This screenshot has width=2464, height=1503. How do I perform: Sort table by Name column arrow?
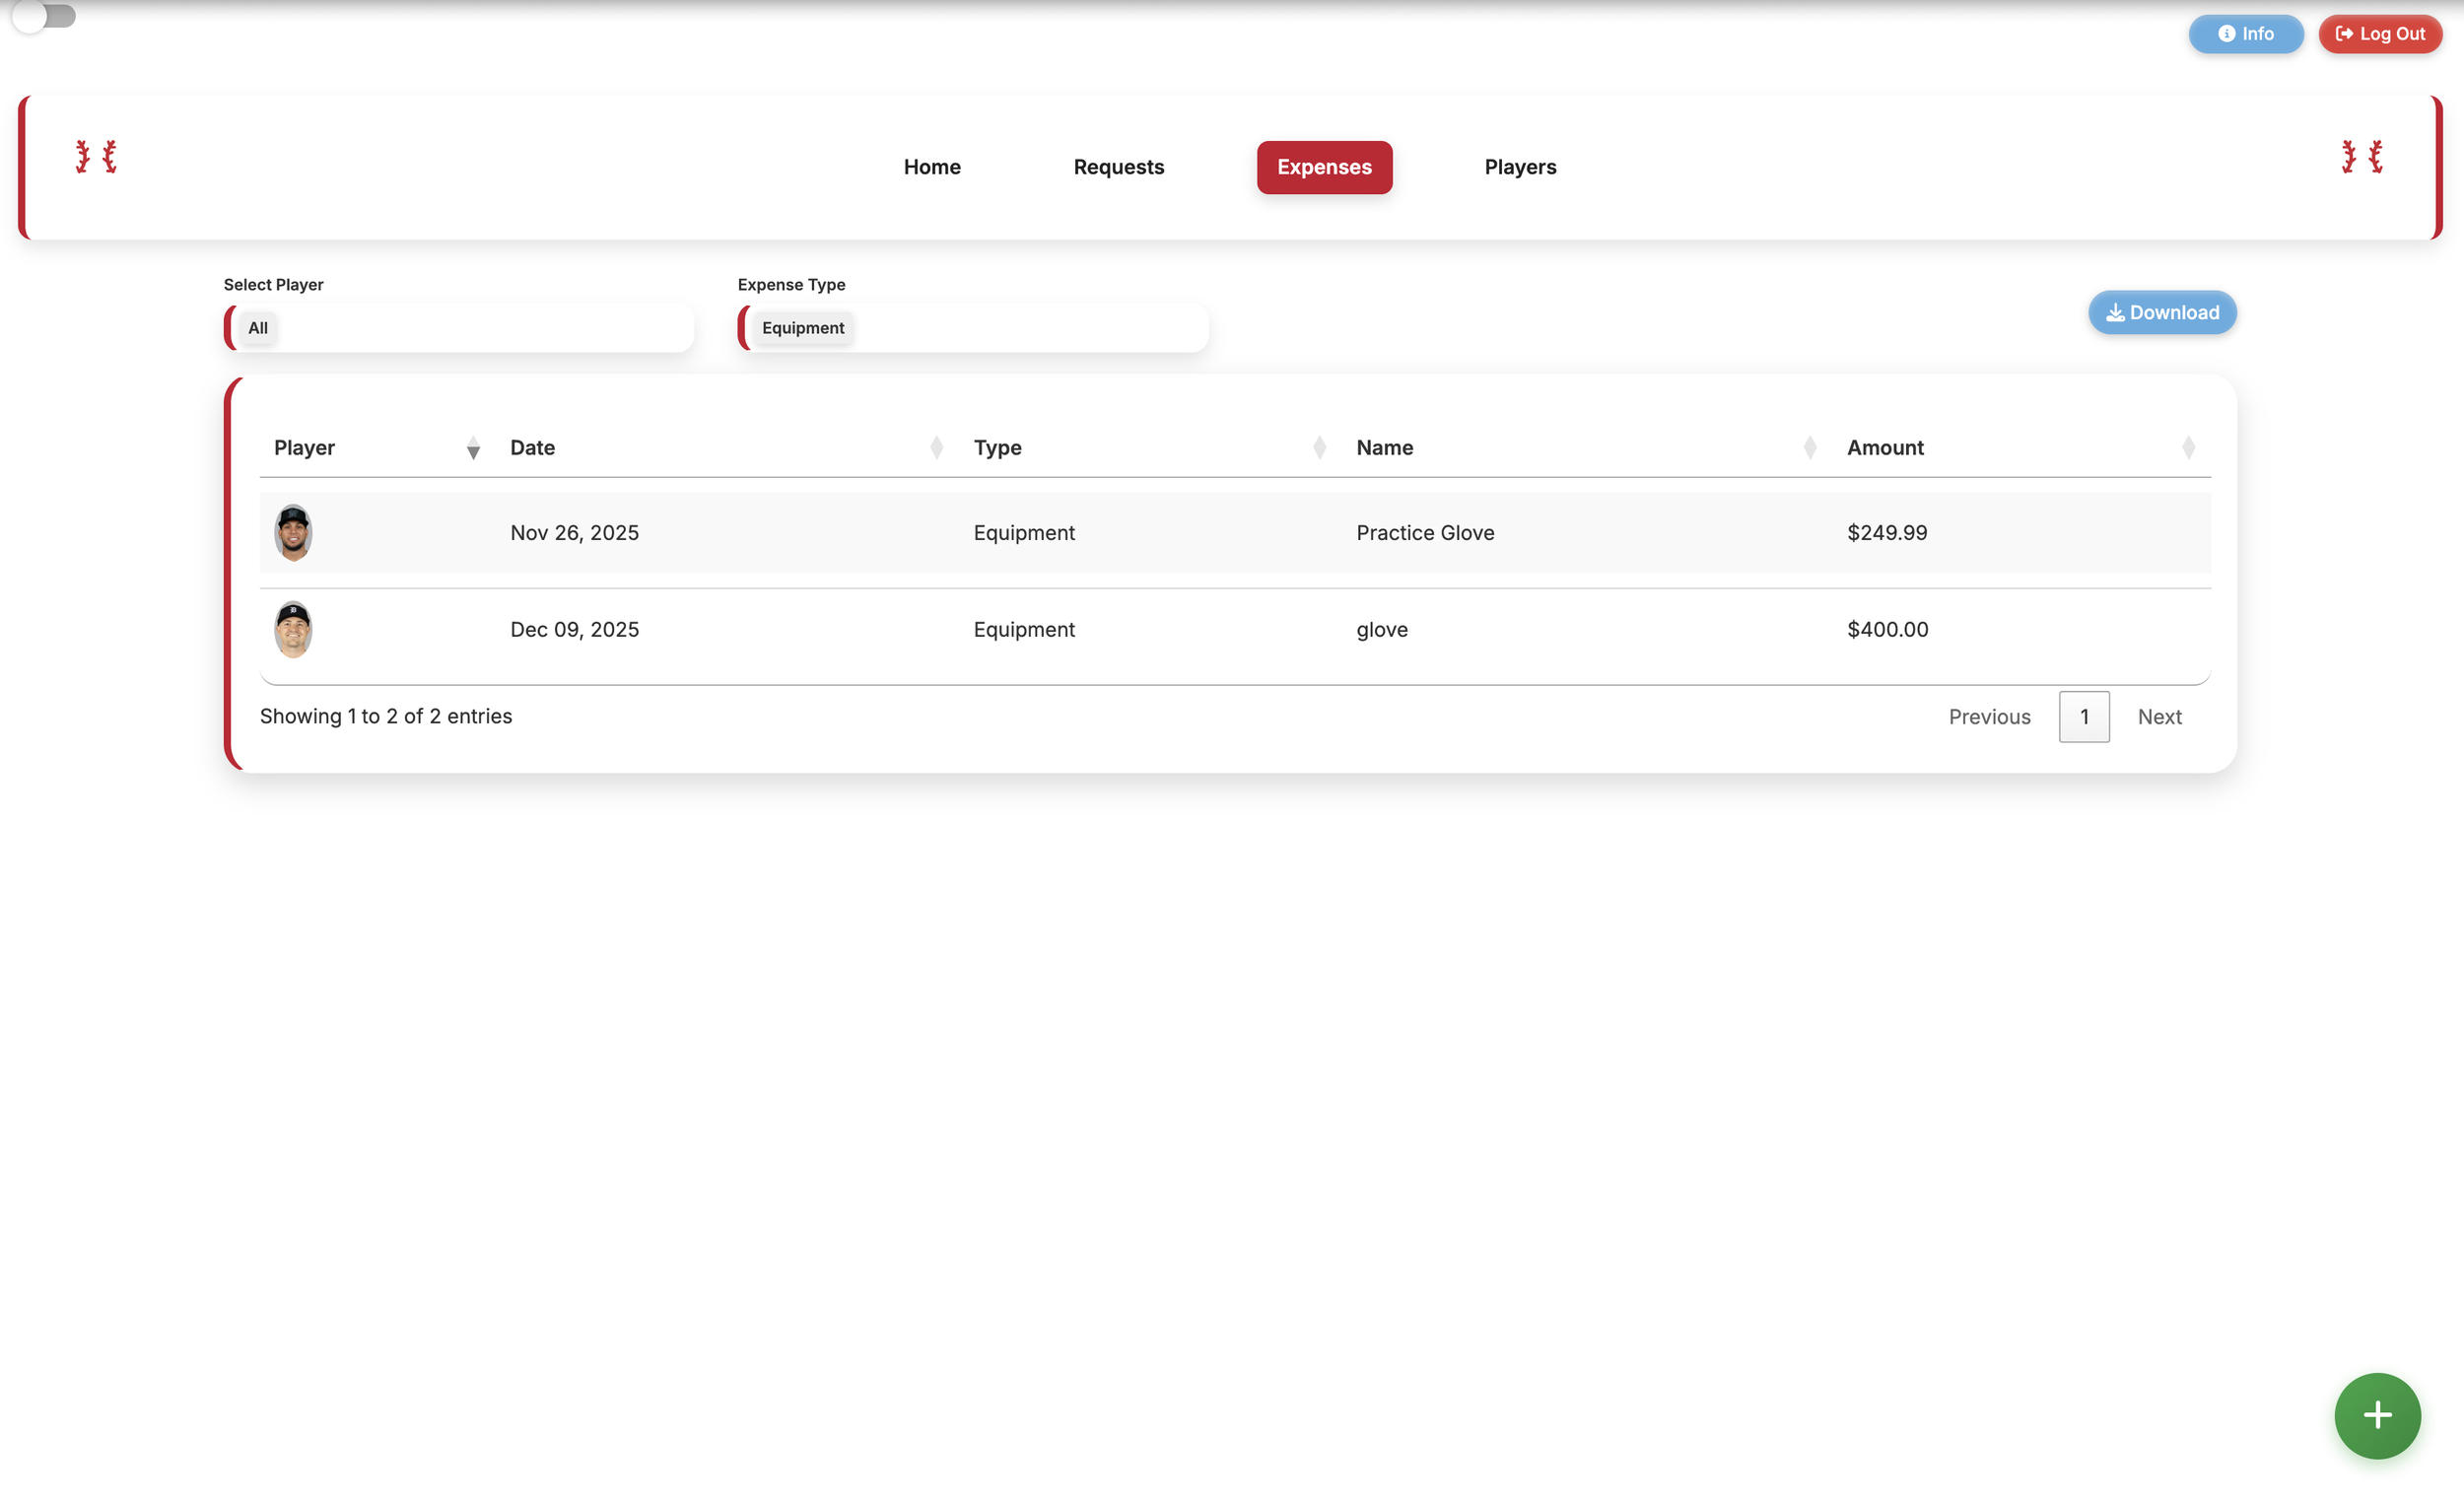[1809, 448]
